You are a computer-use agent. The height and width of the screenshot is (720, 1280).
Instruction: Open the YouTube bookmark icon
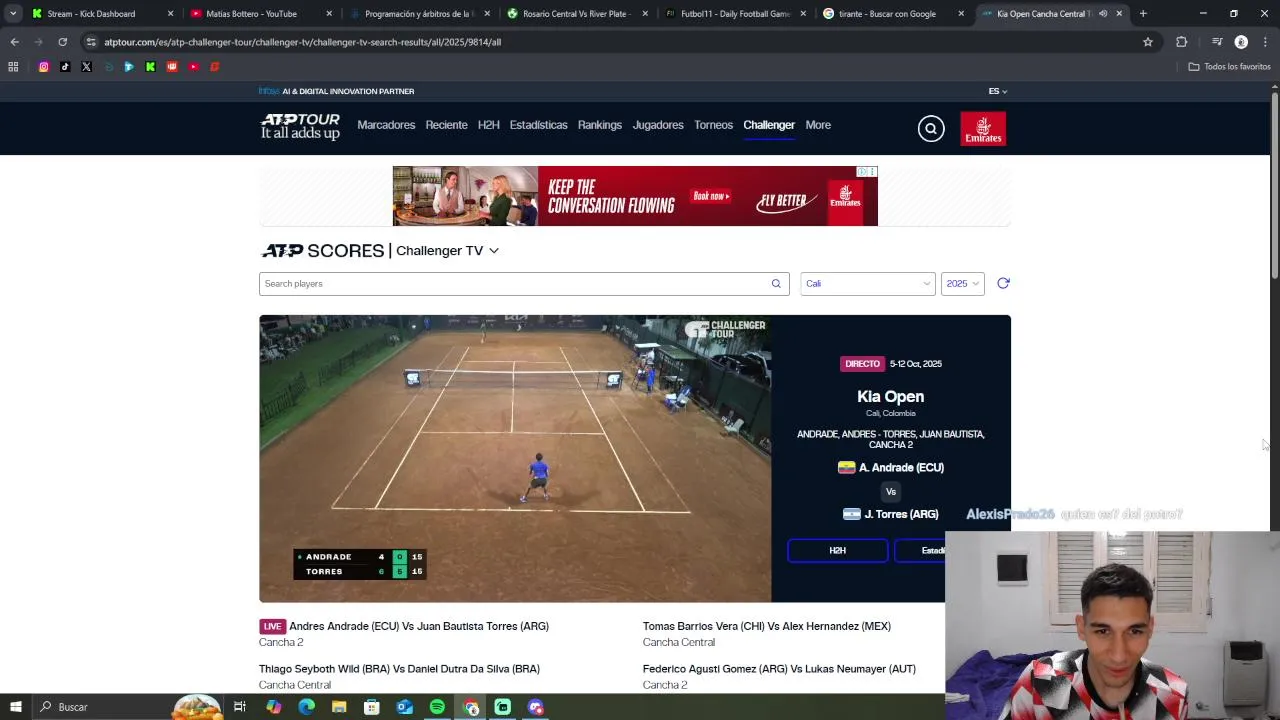tap(193, 67)
